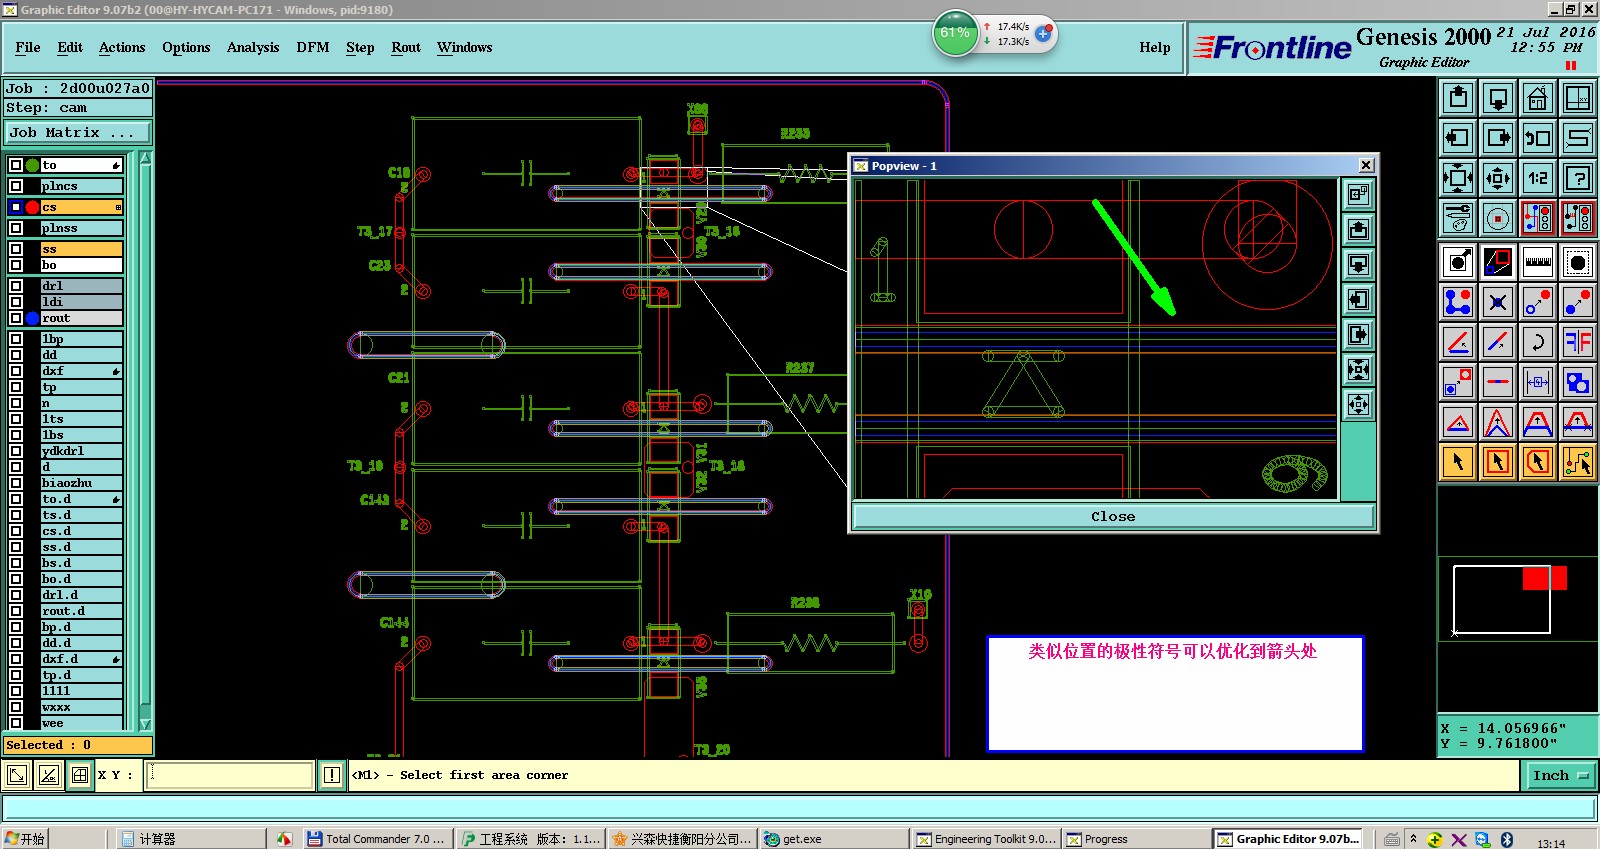This screenshot has width=1600, height=849.
Task: Click the mirror F icon
Action: click(1578, 342)
